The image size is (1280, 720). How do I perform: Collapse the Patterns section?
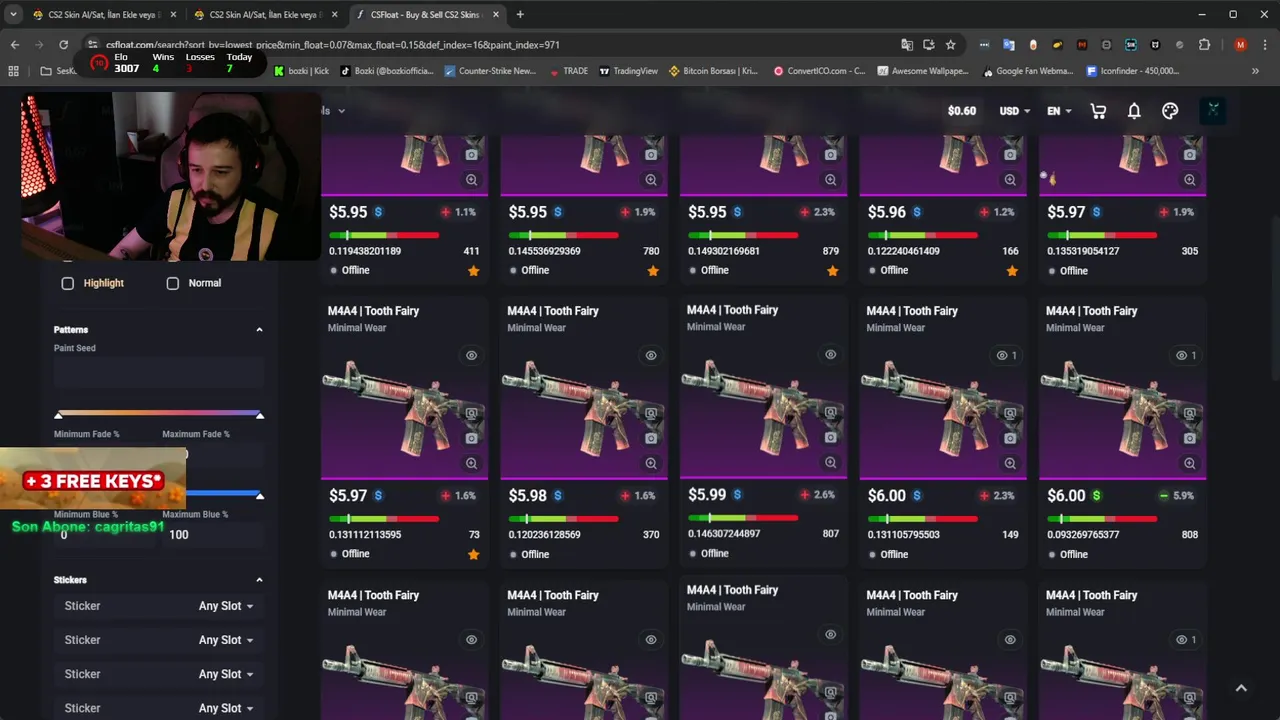pyautogui.click(x=259, y=330)
